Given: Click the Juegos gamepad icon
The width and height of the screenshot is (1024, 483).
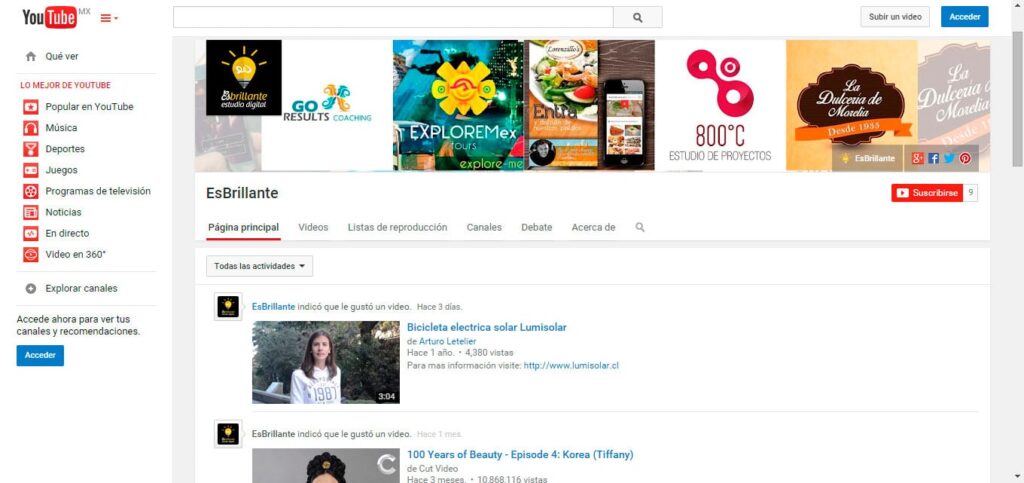Looking at the screenshot, I should tap(30, 170).
